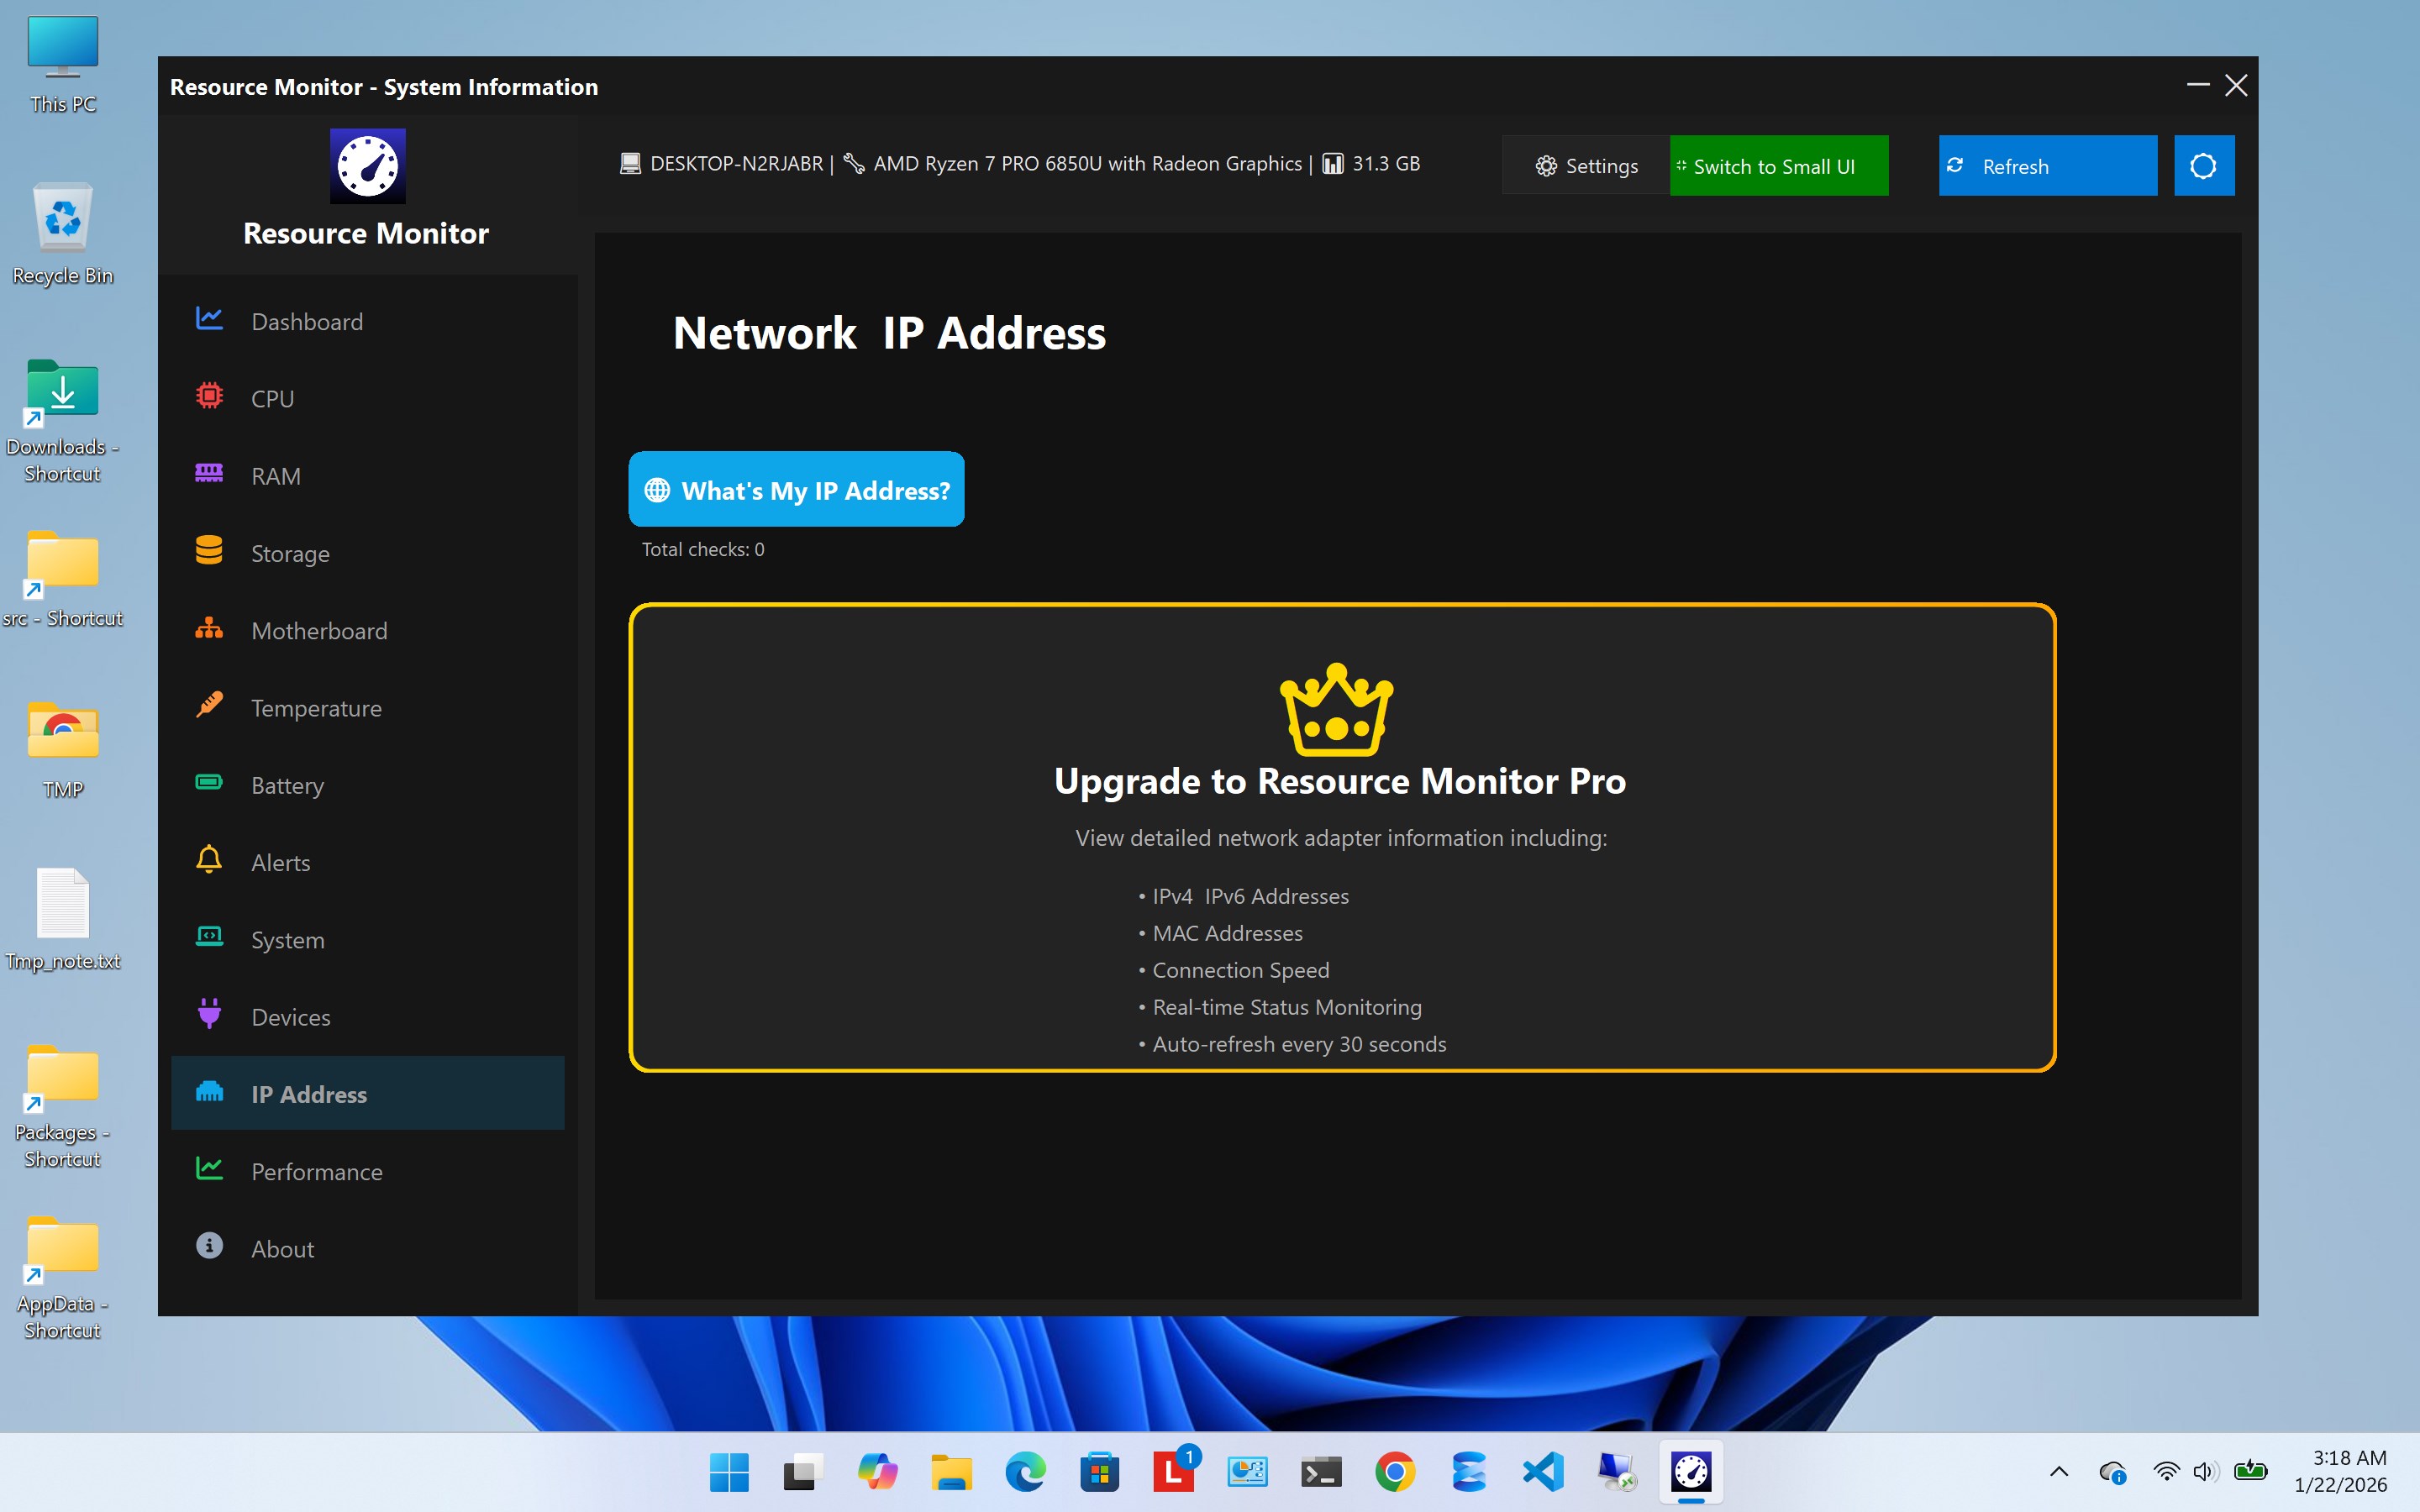Open the Dashboard page
The height and width of the screenshot is (1512, 2420).
307,322
